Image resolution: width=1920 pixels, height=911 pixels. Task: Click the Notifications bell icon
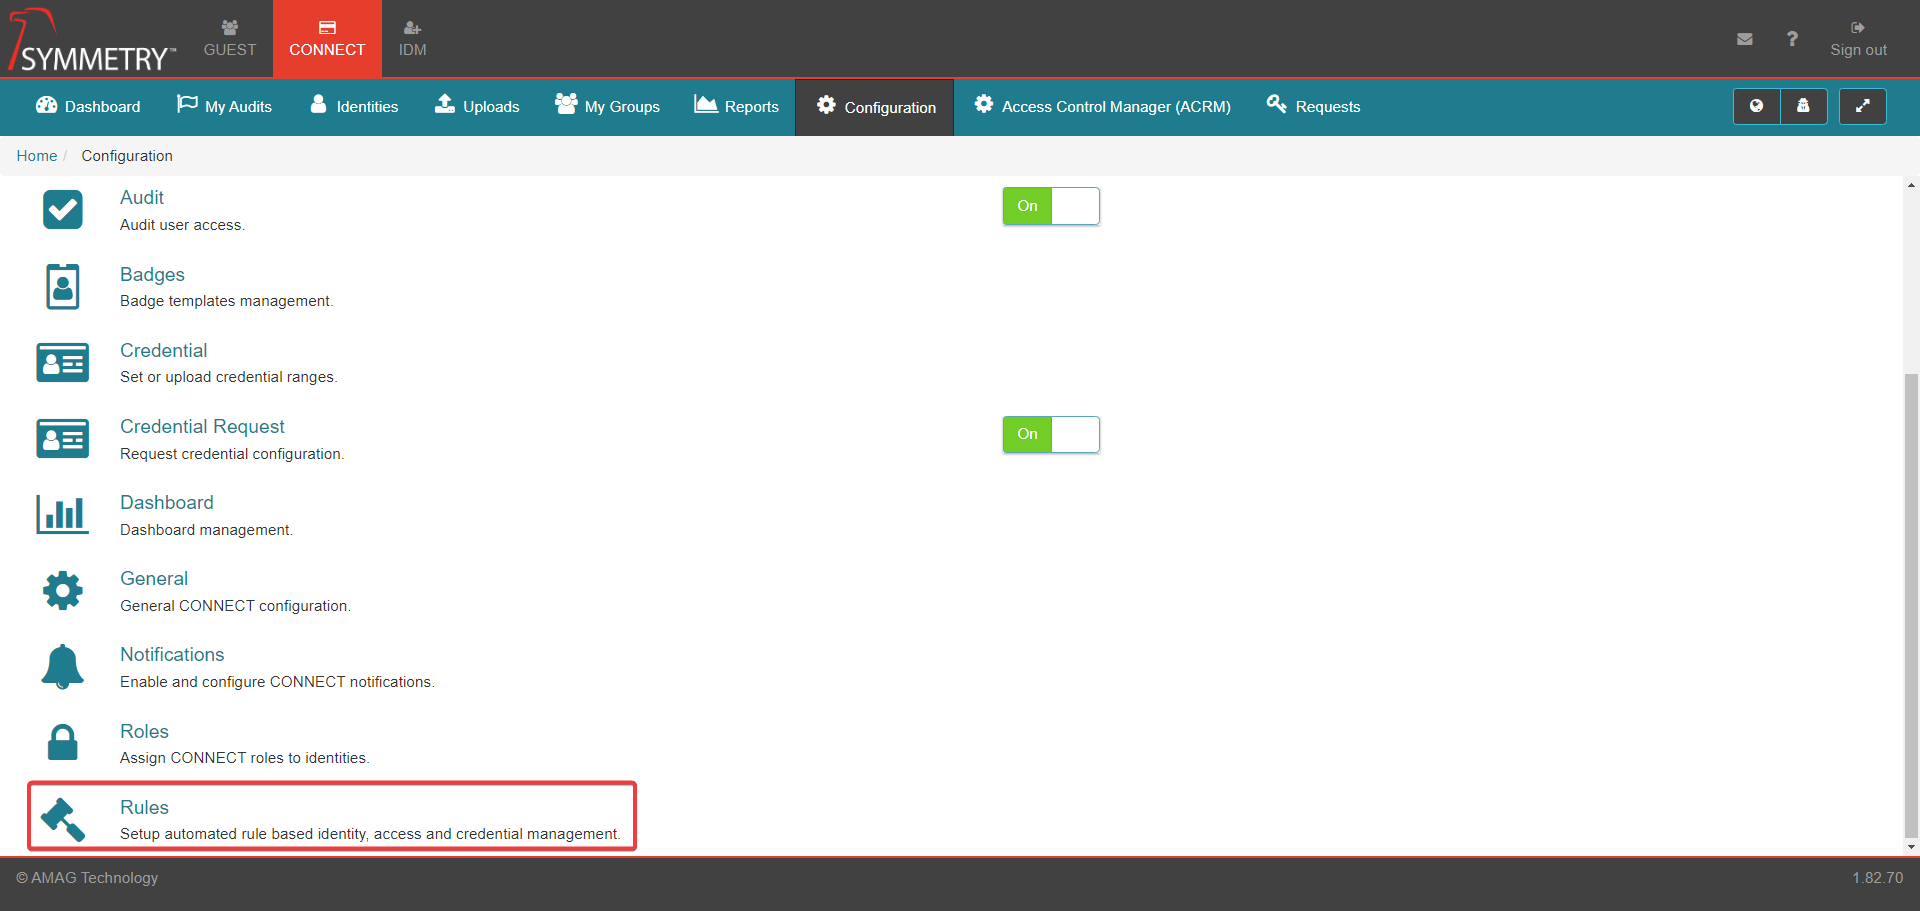click(62, 667)
